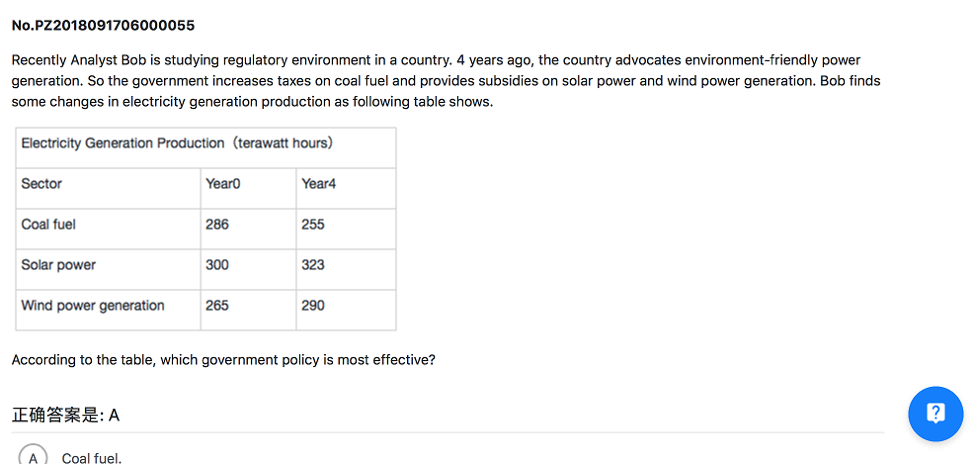
Task: Open the blue help question-mark button
Action: (x=935, y=413)
